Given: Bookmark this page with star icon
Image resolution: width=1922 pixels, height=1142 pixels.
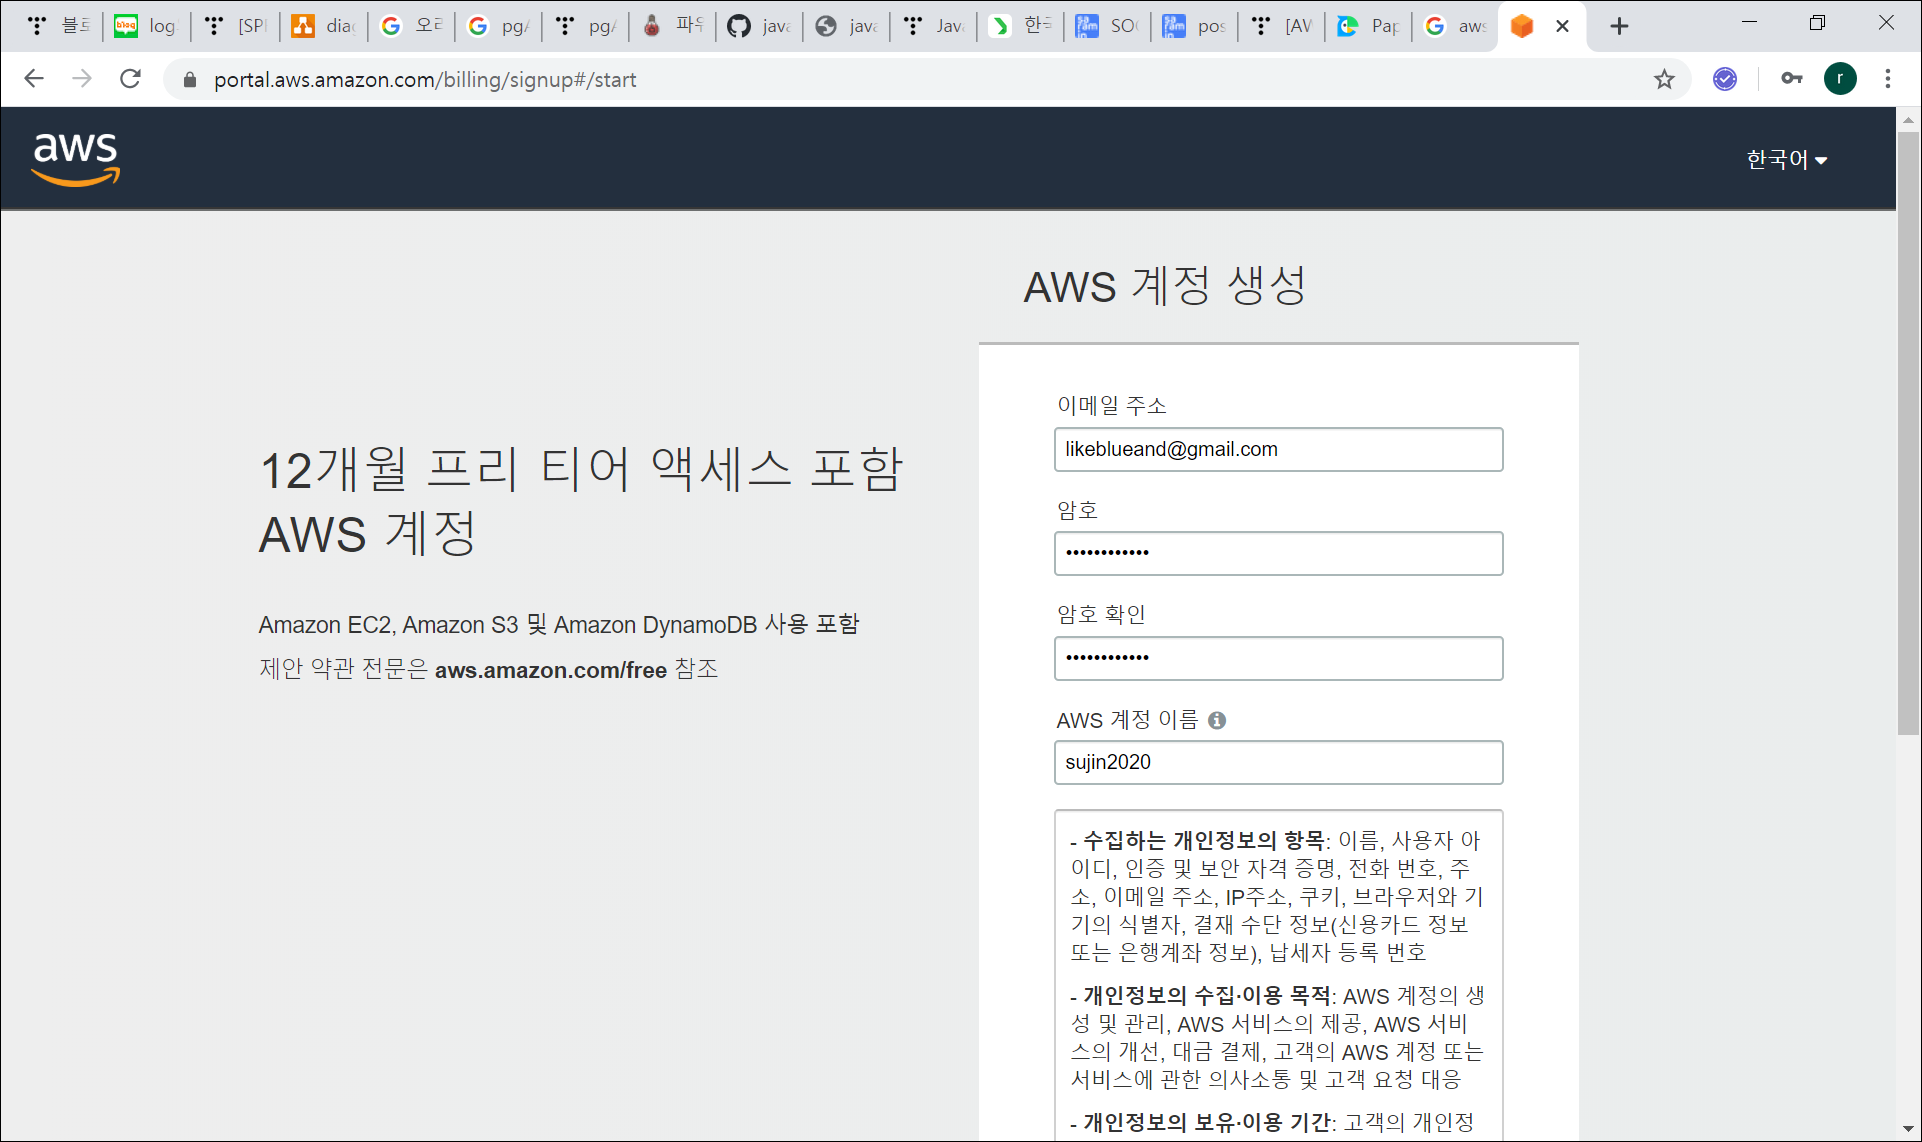Looking at the screenshot, I should tap(1664, 79).
